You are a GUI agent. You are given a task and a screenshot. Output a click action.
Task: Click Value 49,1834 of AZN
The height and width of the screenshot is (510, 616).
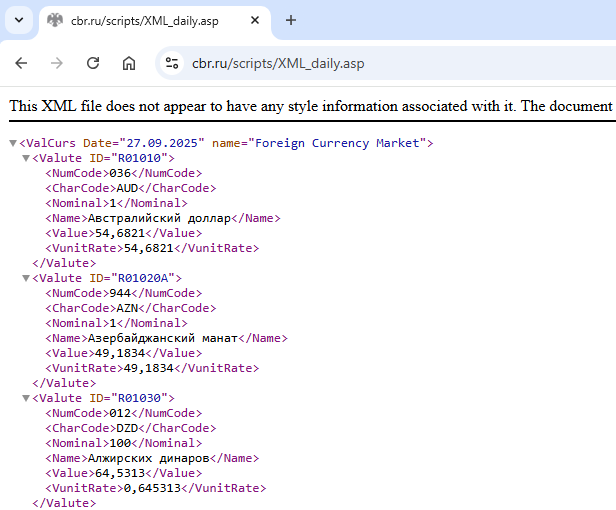120,353
